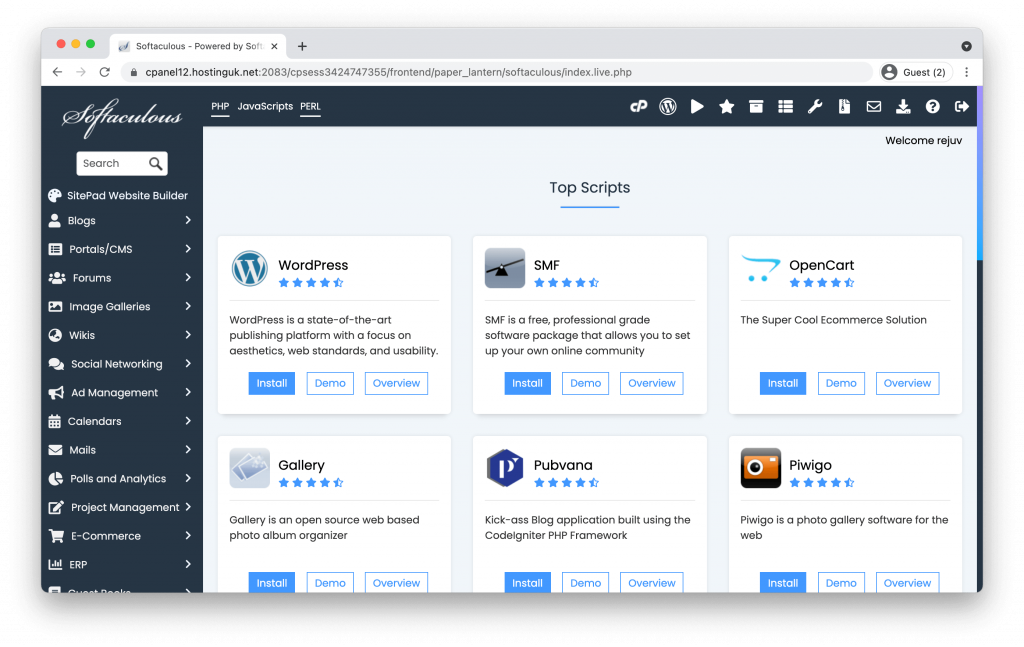This screenshot has height=647, width=1024.
Task: Open the list view installations icon
Action: click(x=785, y=106)
